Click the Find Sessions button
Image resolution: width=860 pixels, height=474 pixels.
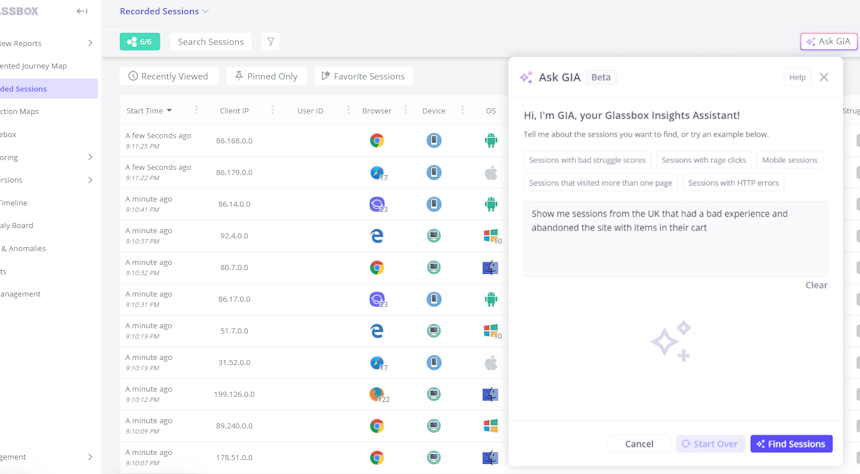tap(791, 444)
